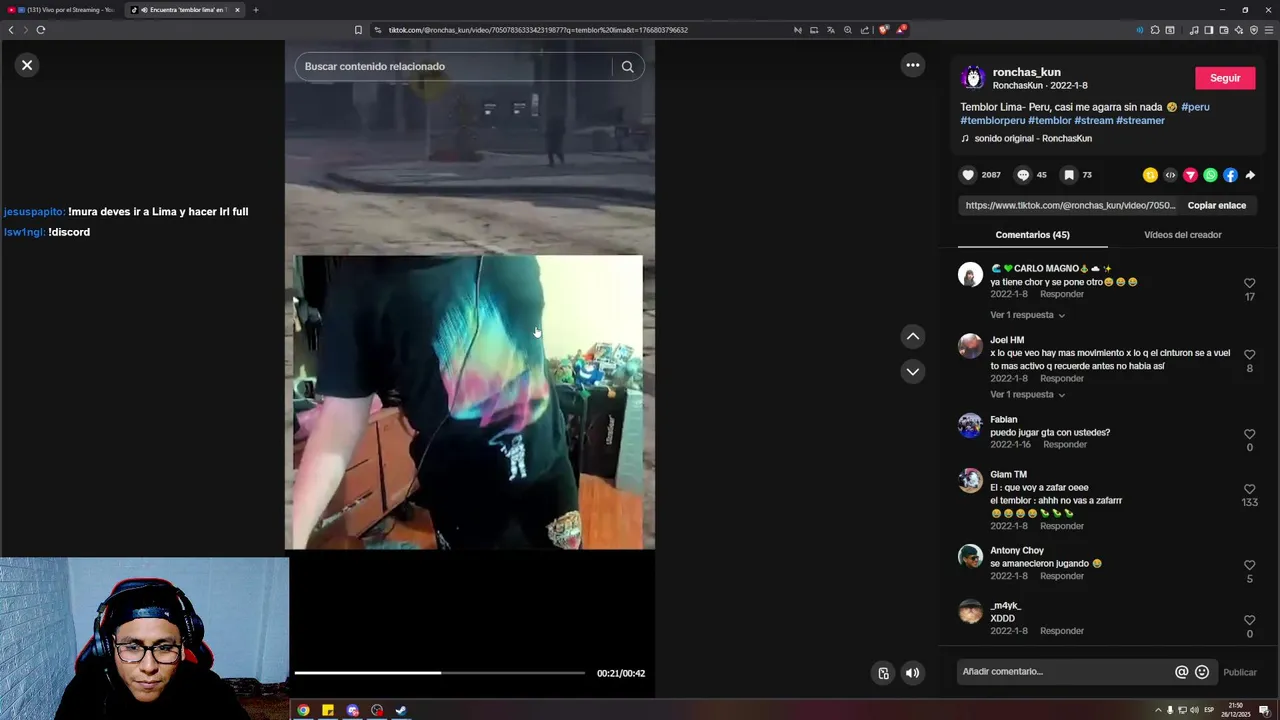This screenshot has height=720, width=1280.
Task: Open Chrome from the taskbar
Action: tap(303, 711)
